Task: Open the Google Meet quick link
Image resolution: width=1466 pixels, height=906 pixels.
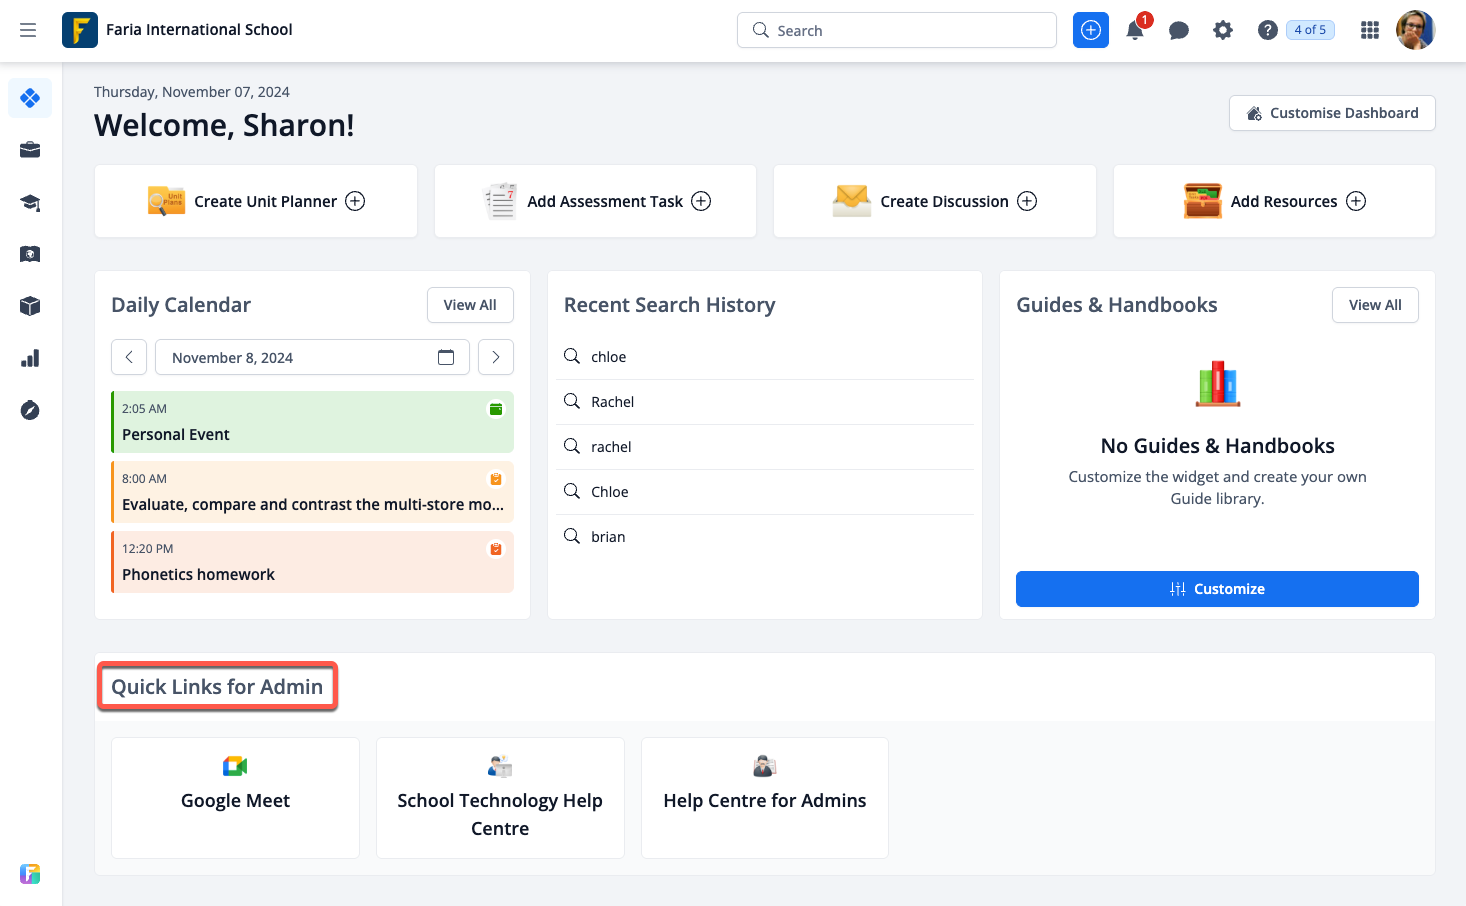Action: pos(235,798)
